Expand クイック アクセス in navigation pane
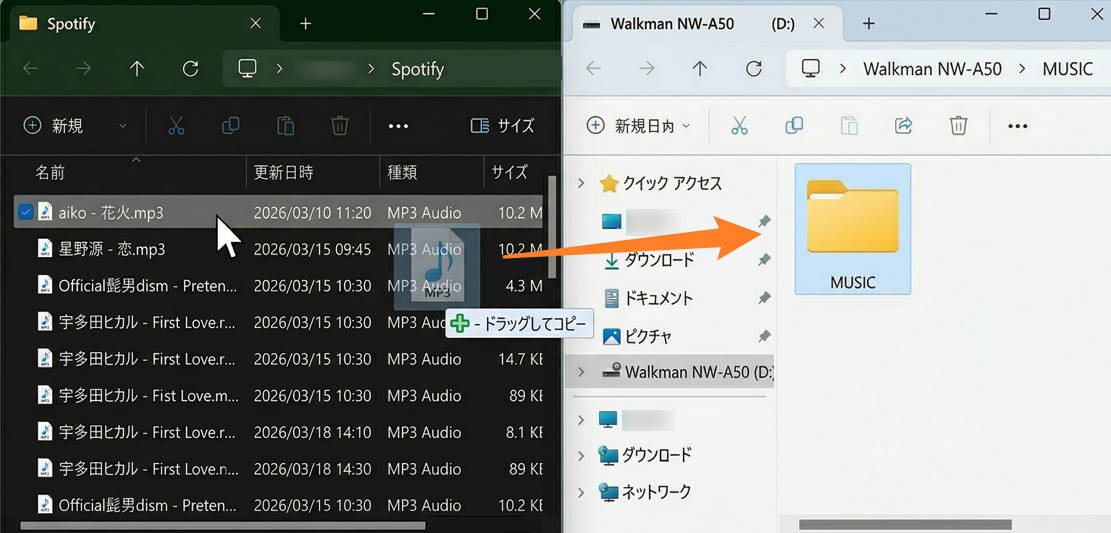The height and width of the screenshot is (533, 1111). pyautogui.click(x=581, y=184)
